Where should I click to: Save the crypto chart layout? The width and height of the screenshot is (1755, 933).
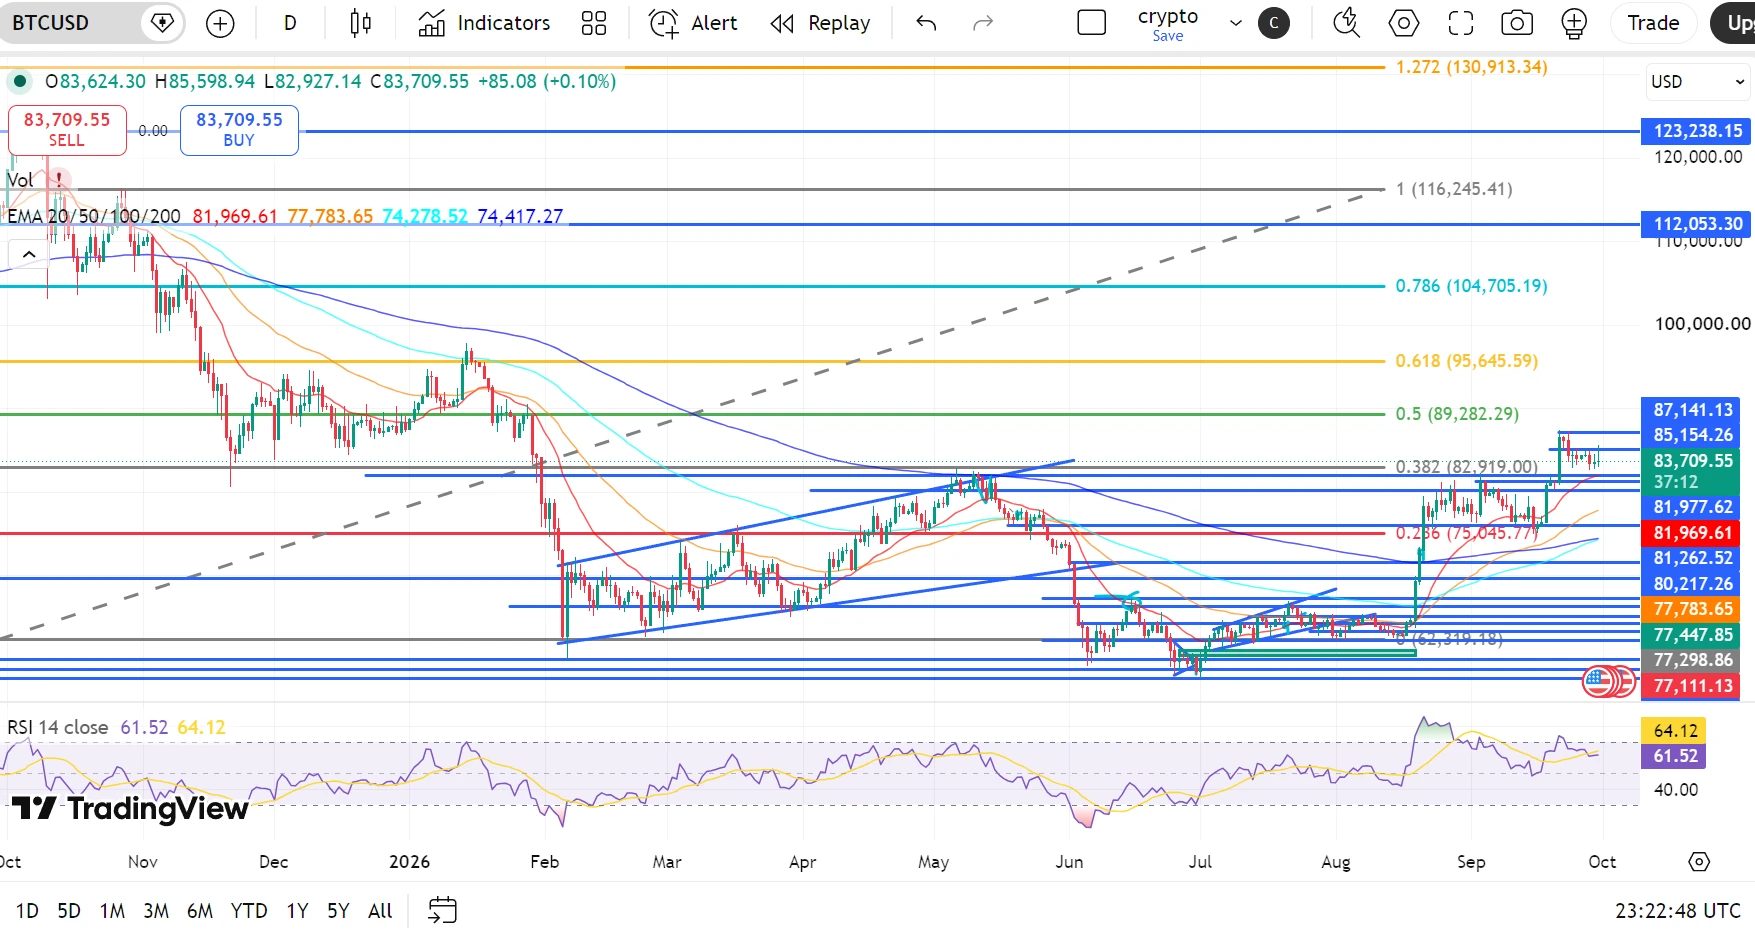tap(1168, 36)
